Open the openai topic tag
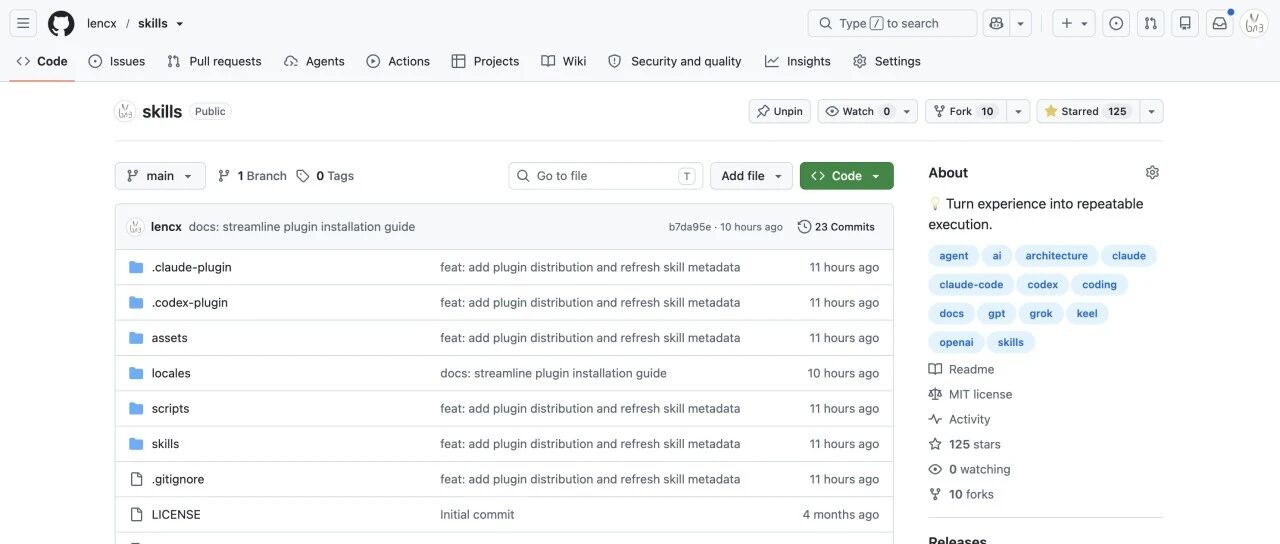Viewport: 1280px width, 544px height. (x=956, y=342)
